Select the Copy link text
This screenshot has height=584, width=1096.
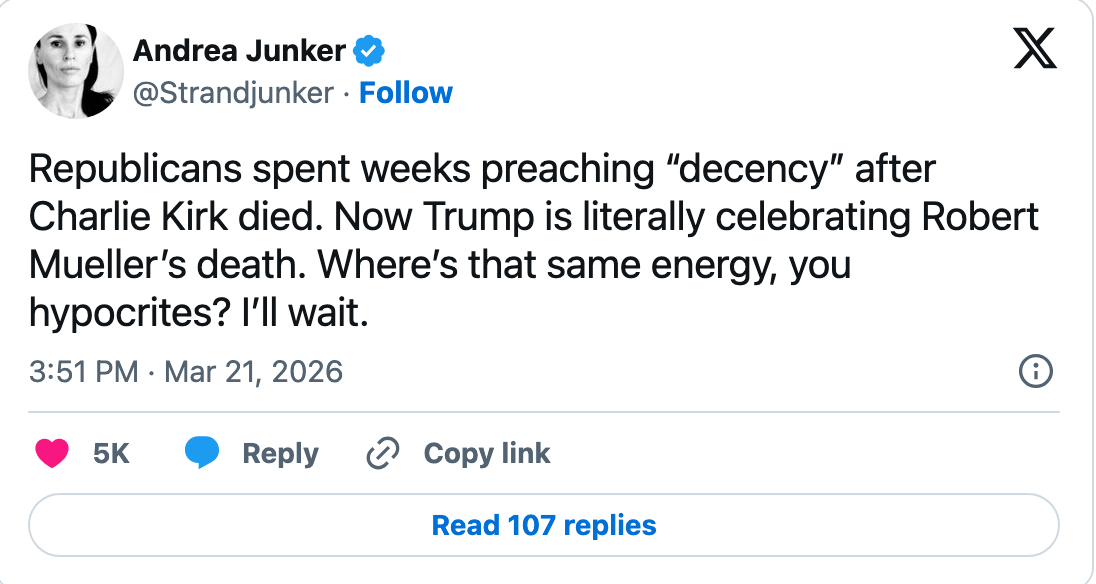pyautogui.click(x=487, y=454)
